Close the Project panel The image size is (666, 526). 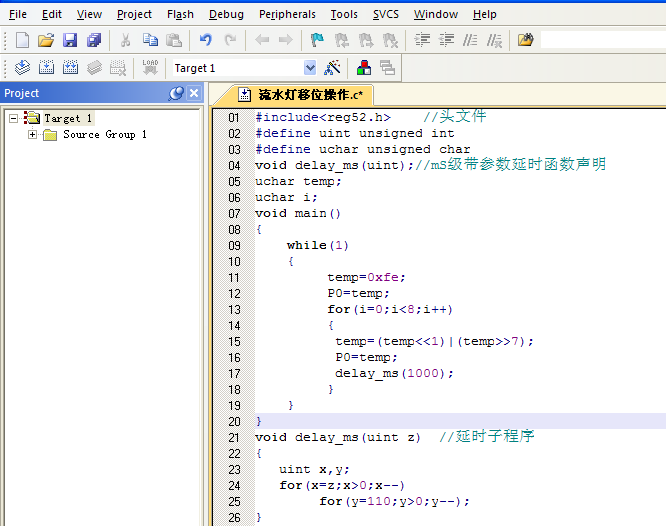tap(194, 93)
